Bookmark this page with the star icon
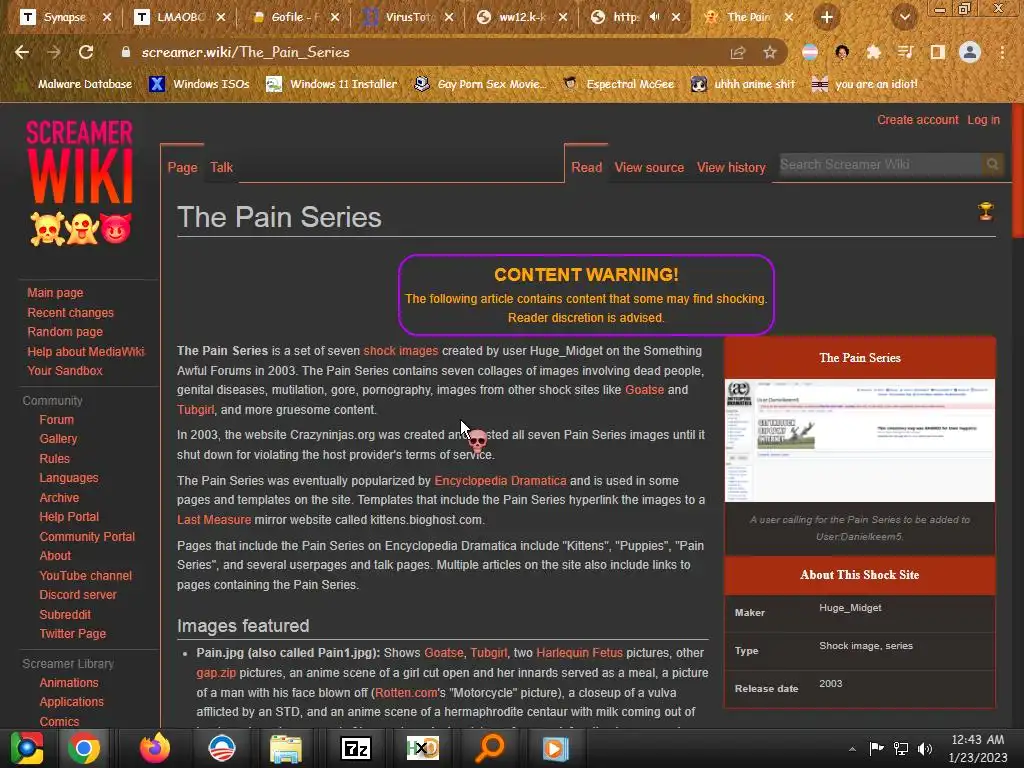The image size is (1024, 768). pos(770,52)
